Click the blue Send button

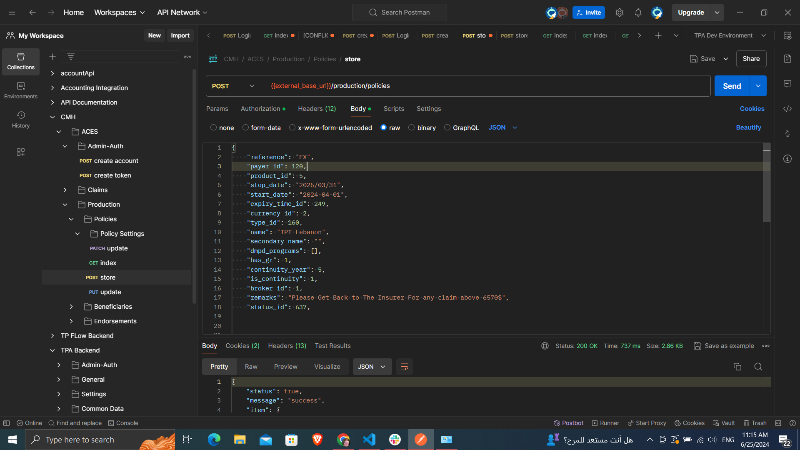coord(731,86)
